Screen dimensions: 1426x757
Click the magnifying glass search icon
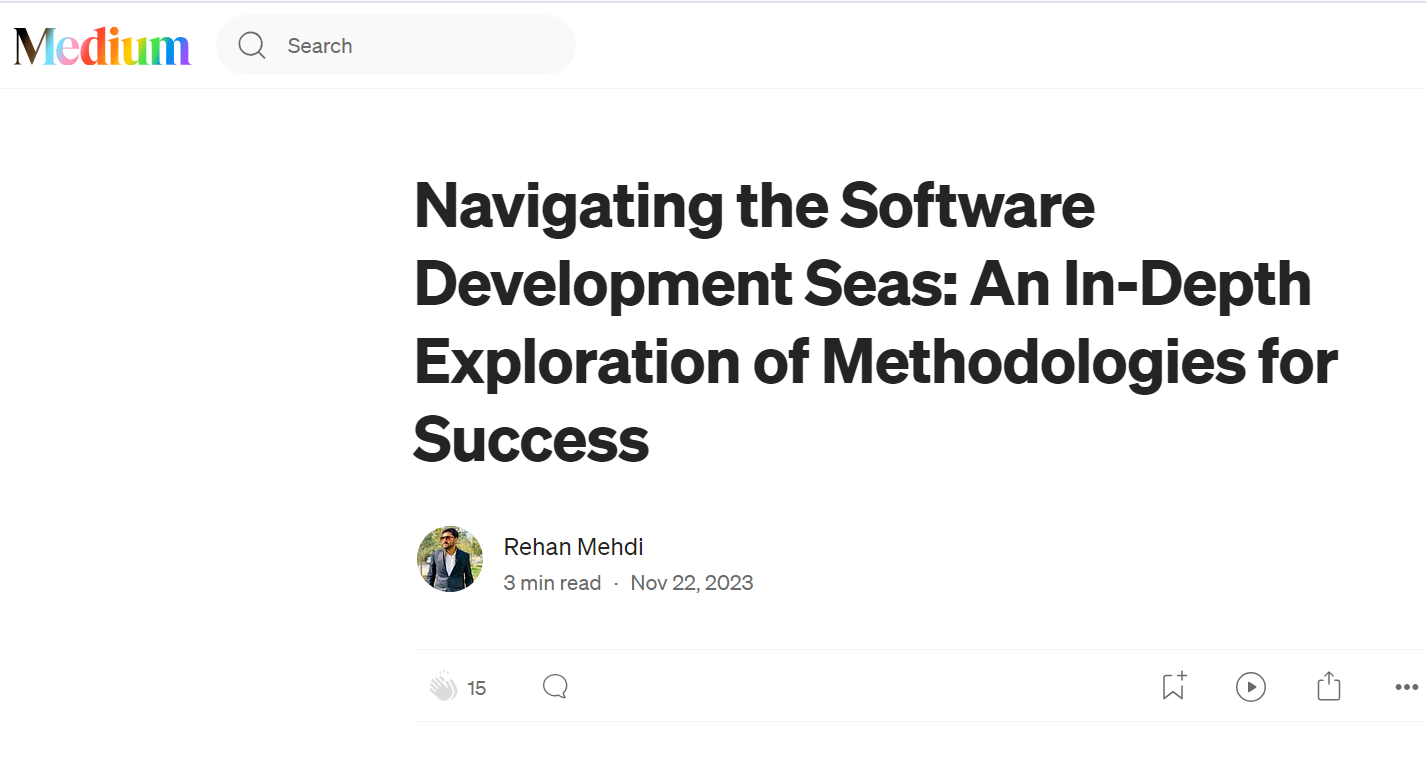pos(252,46)
